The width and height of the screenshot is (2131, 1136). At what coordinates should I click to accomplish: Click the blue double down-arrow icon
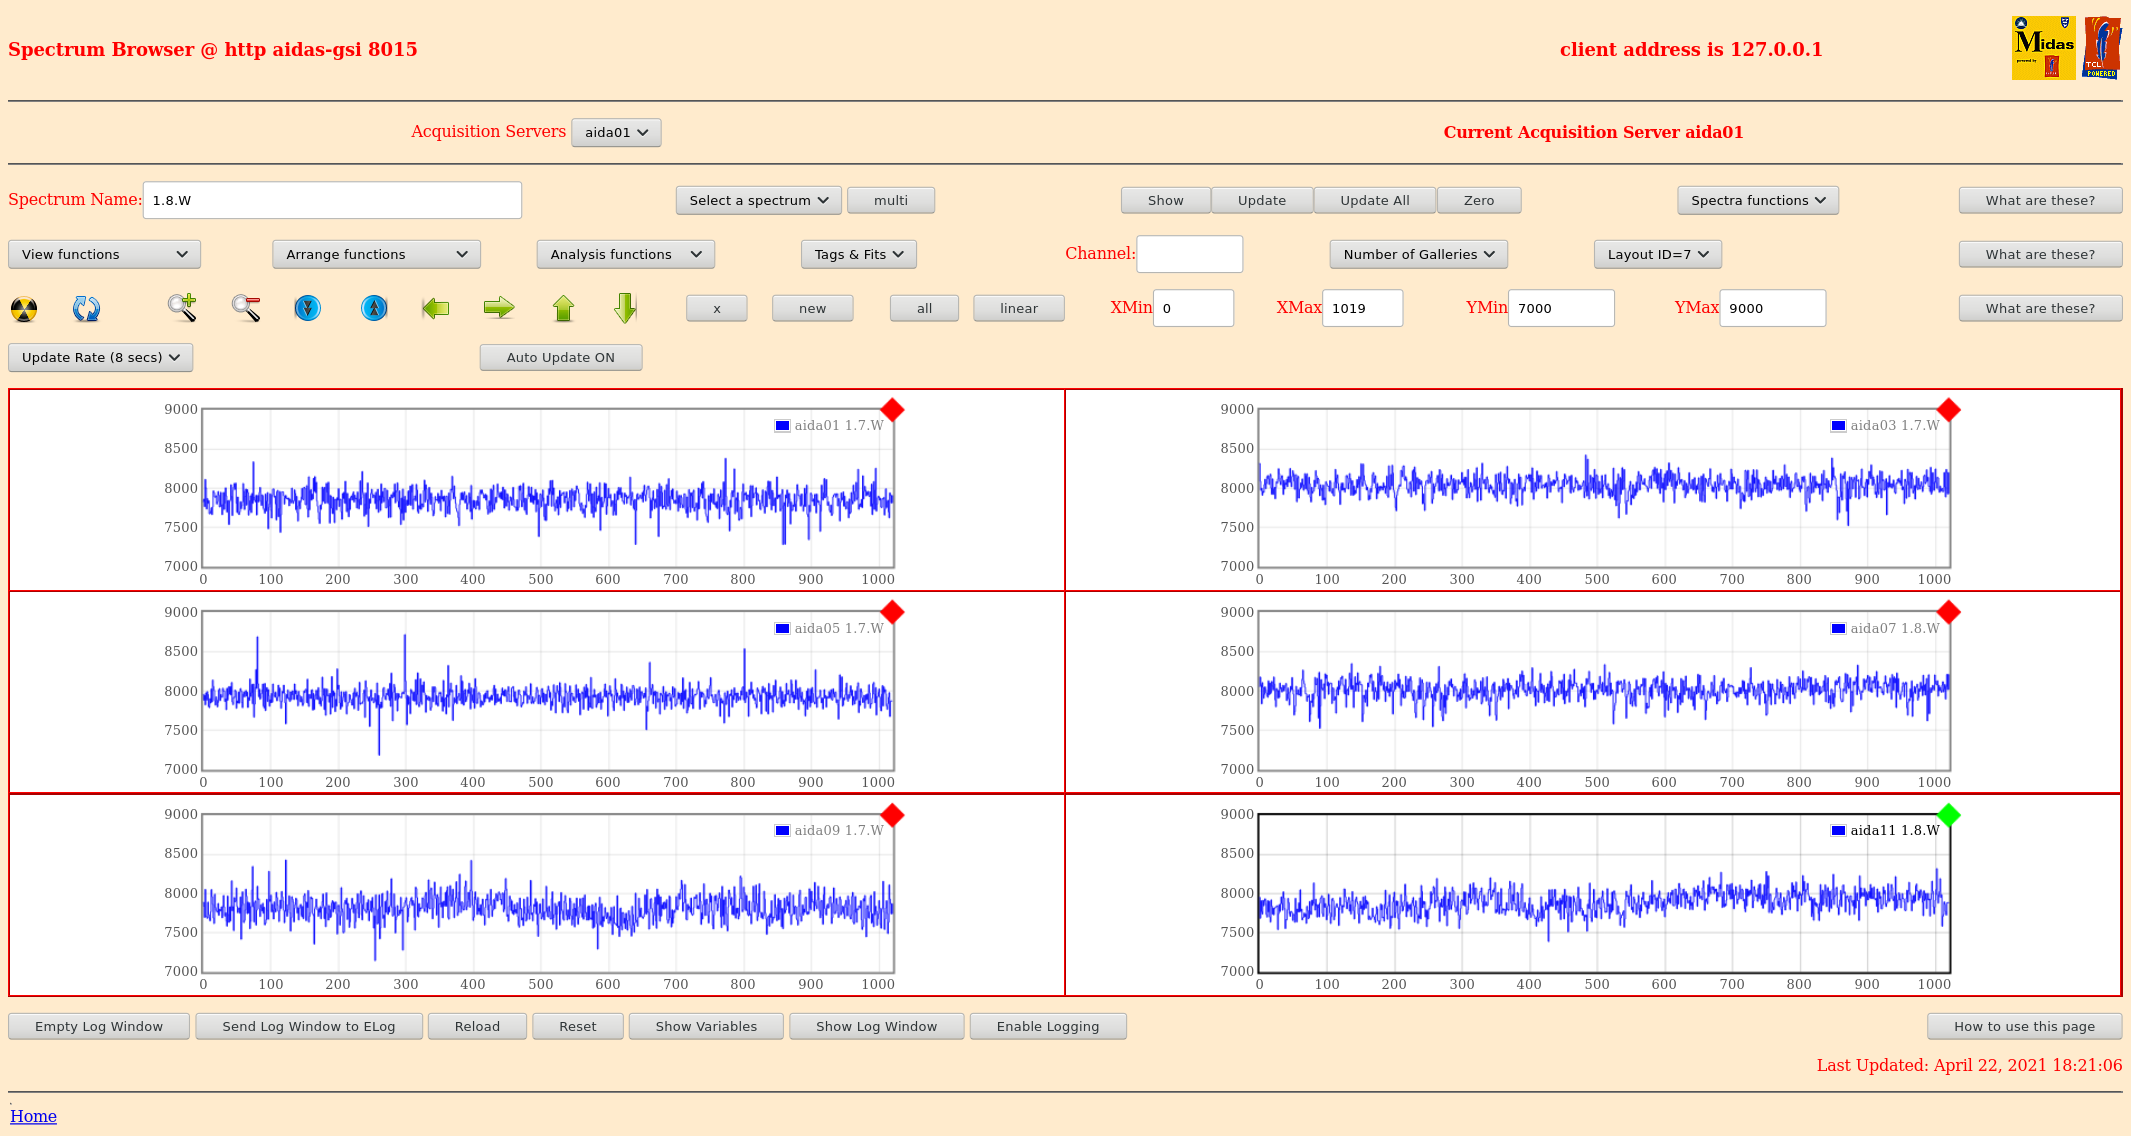[x=308, y=308]
